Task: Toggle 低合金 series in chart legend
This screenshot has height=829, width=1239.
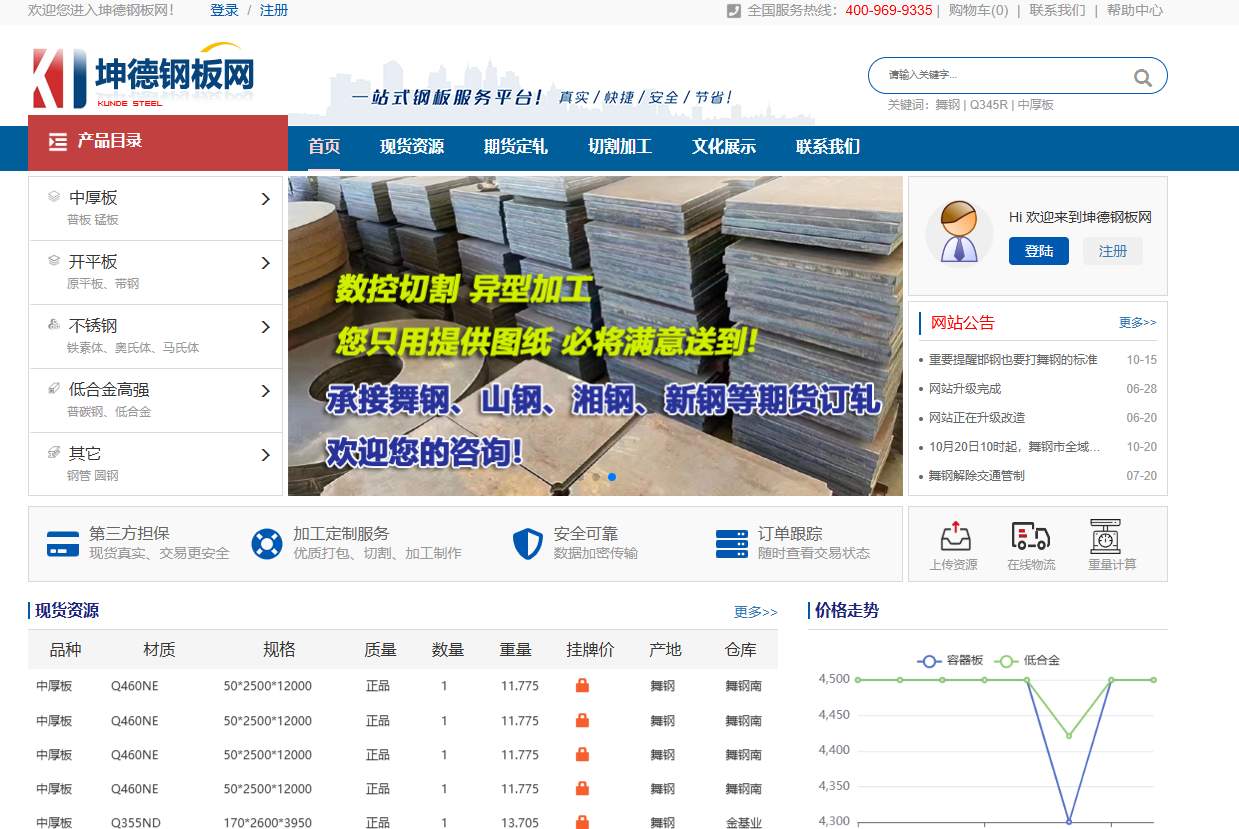Action: tap(1028, 661)
